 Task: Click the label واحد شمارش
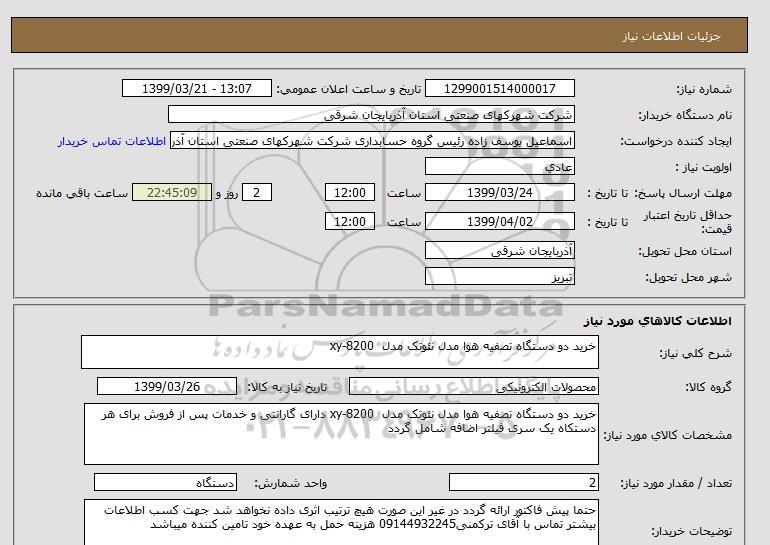[x=291, y=484]
